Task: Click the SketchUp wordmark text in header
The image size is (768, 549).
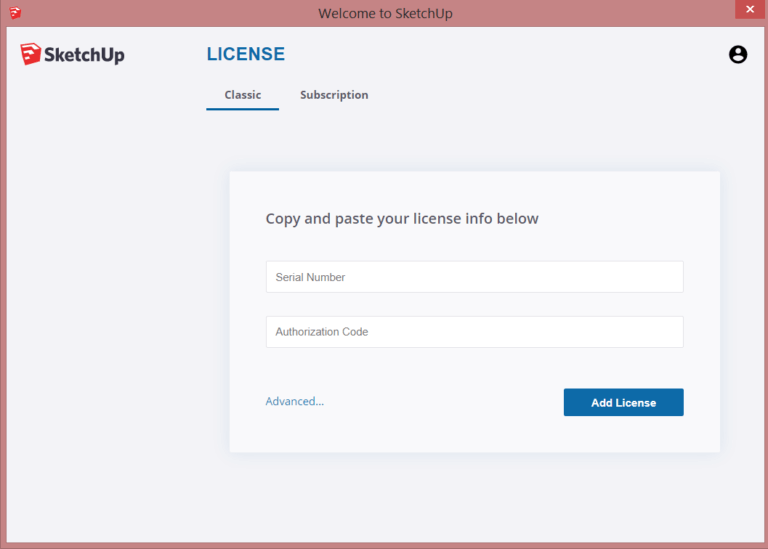Action: 84,55
